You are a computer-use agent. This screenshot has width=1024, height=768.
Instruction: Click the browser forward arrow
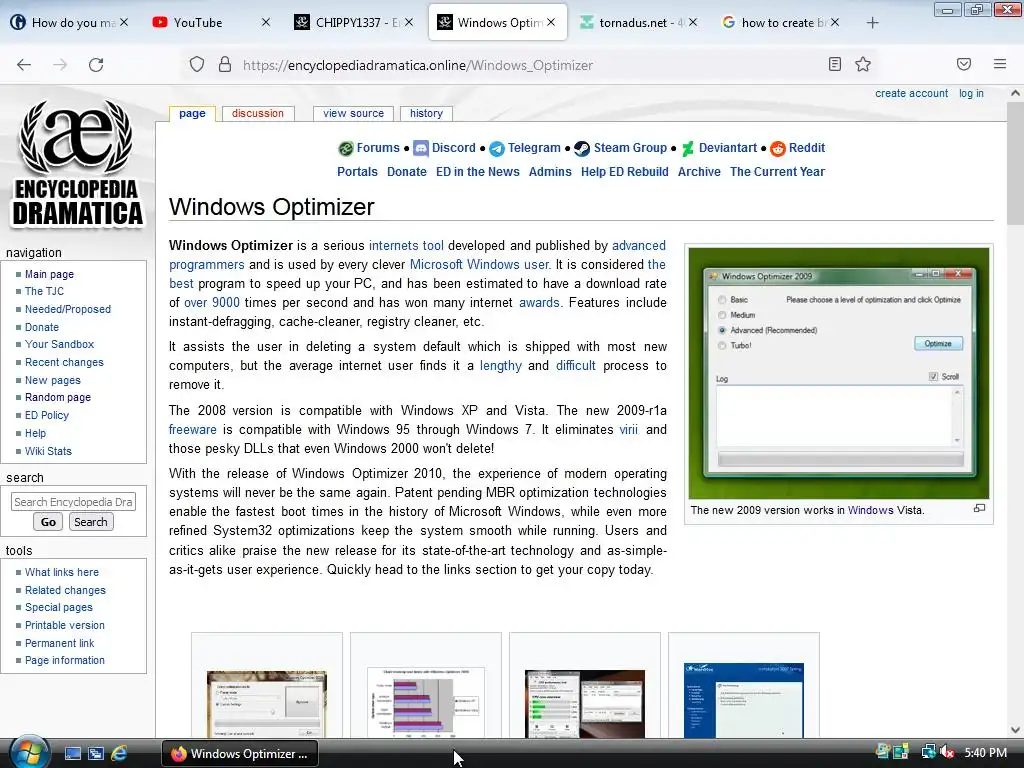60,65
